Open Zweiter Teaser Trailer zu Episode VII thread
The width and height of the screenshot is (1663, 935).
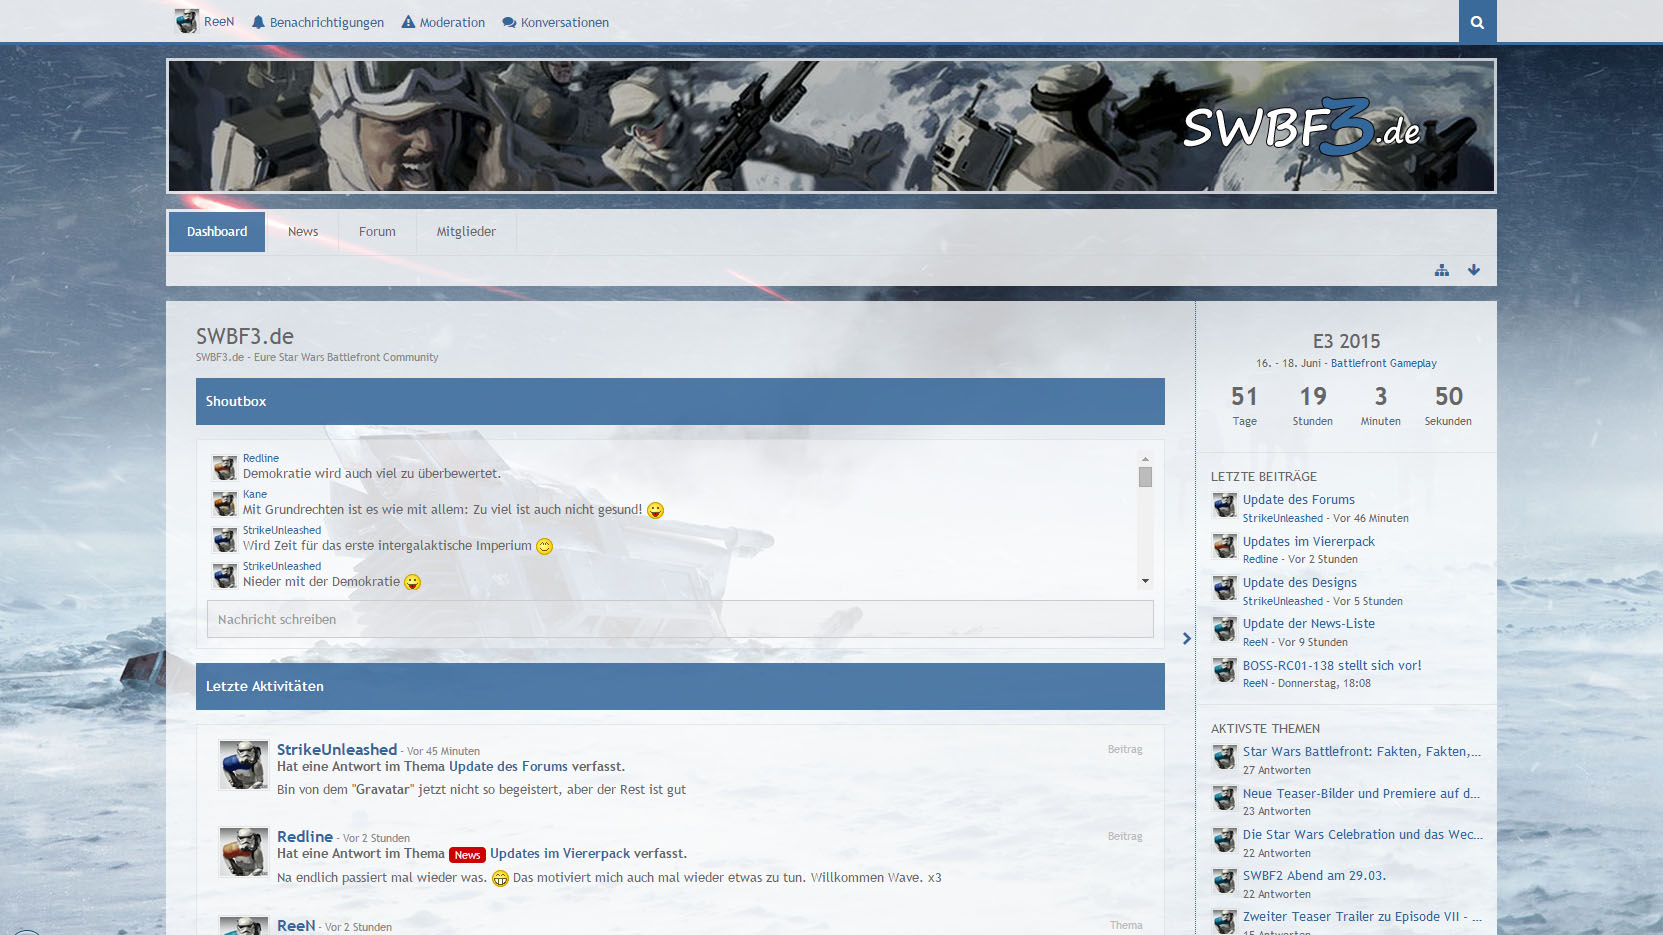tap(1362, 916)
